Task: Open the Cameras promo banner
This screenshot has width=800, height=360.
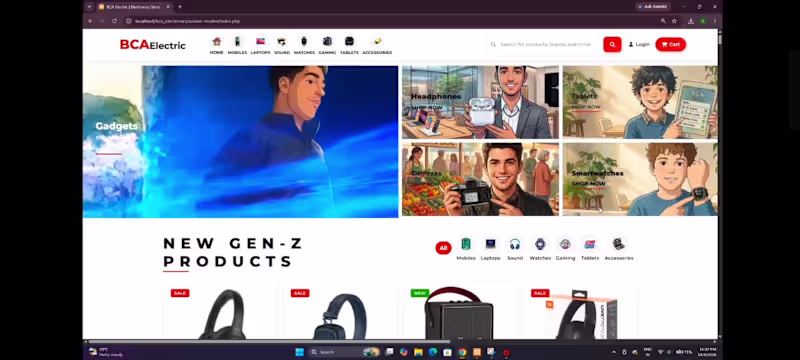Action: [480, 179]
